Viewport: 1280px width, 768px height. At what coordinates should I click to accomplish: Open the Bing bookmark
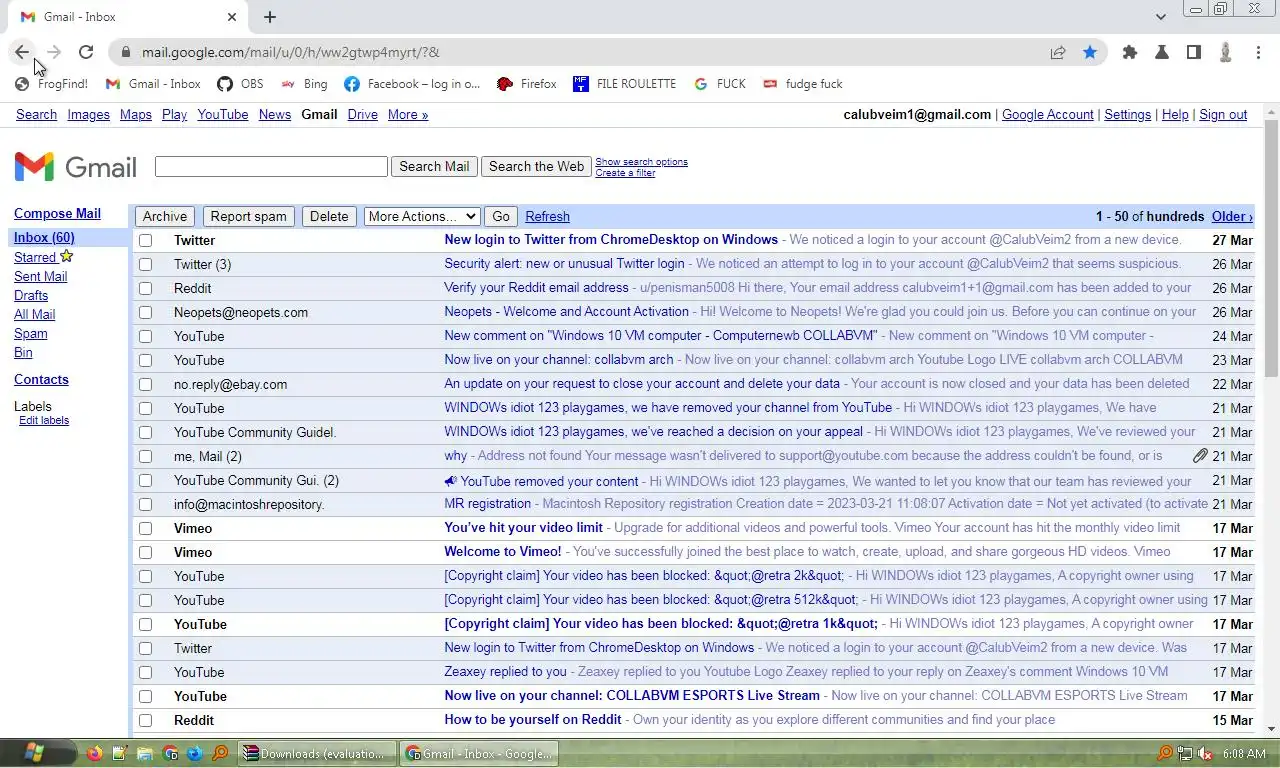[x=304, y=84]
